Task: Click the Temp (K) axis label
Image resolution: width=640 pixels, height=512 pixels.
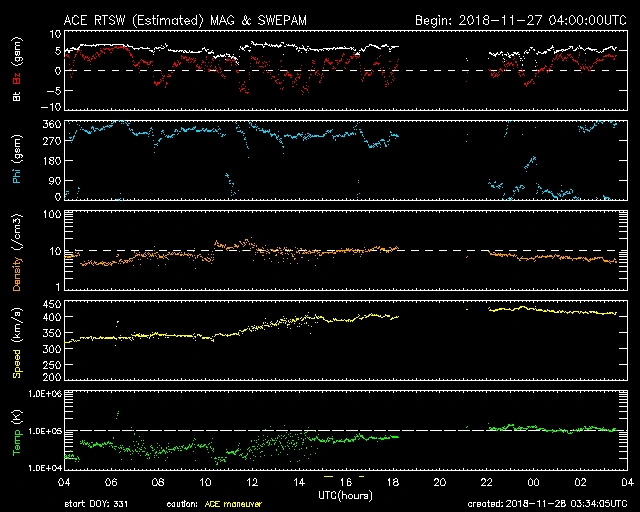Action: (18, 431)
